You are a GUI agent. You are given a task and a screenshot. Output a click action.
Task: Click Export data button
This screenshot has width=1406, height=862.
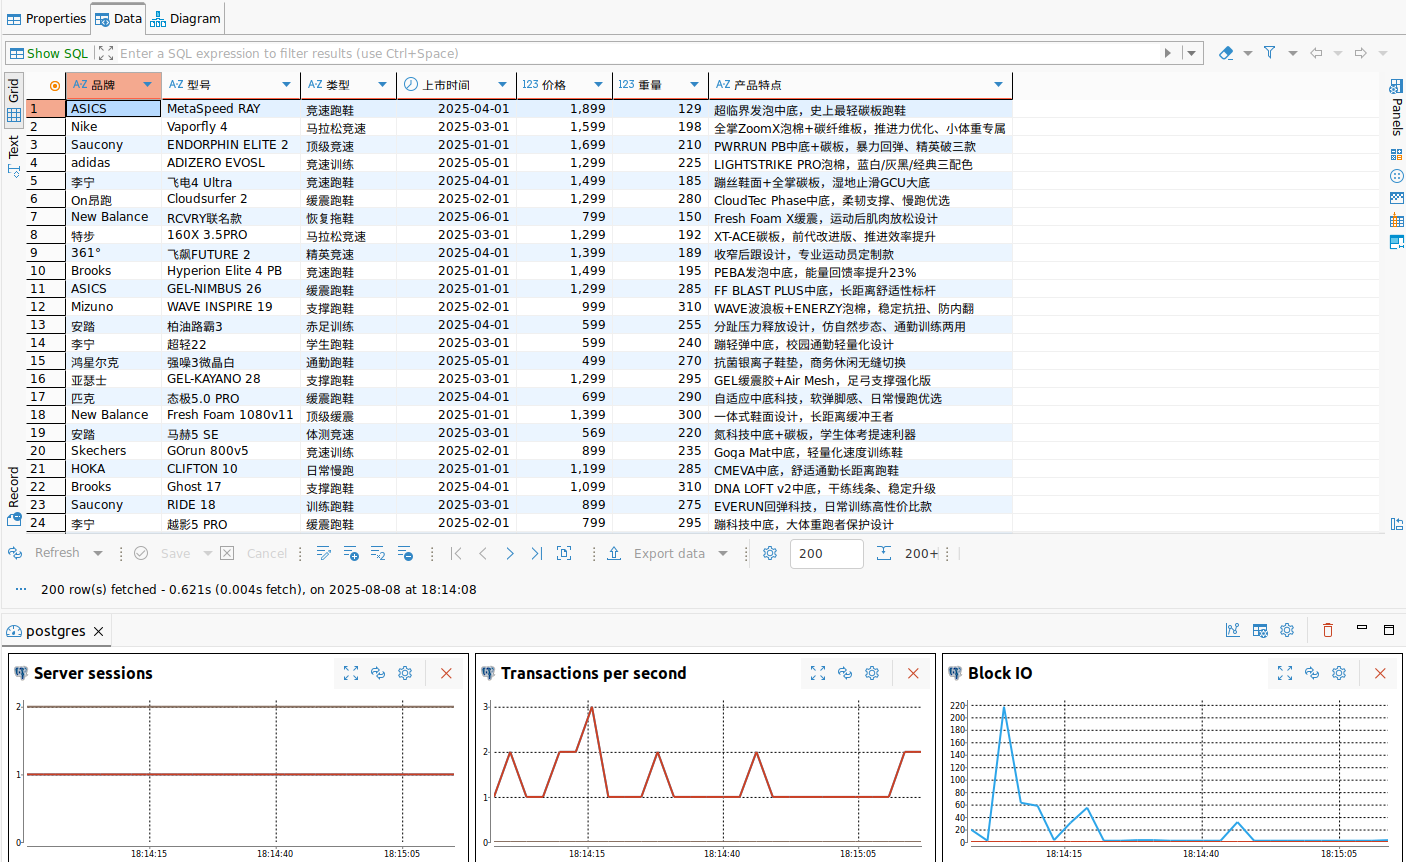[x=656, y=553]
